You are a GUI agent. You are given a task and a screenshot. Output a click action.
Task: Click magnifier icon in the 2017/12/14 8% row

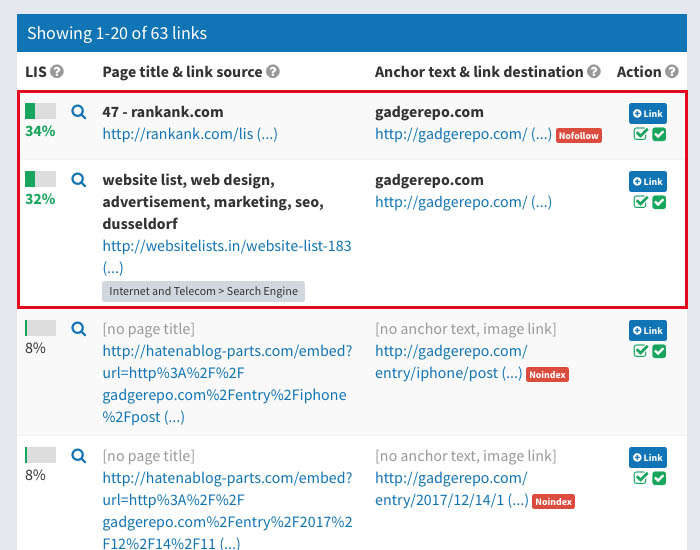pyautogui.click(x=79, y=456)
